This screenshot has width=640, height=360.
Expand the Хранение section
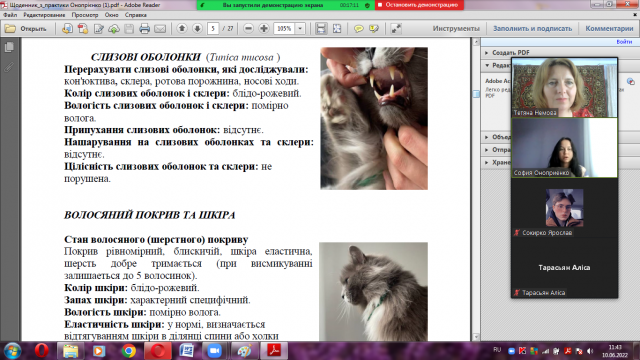pos(498,162)
